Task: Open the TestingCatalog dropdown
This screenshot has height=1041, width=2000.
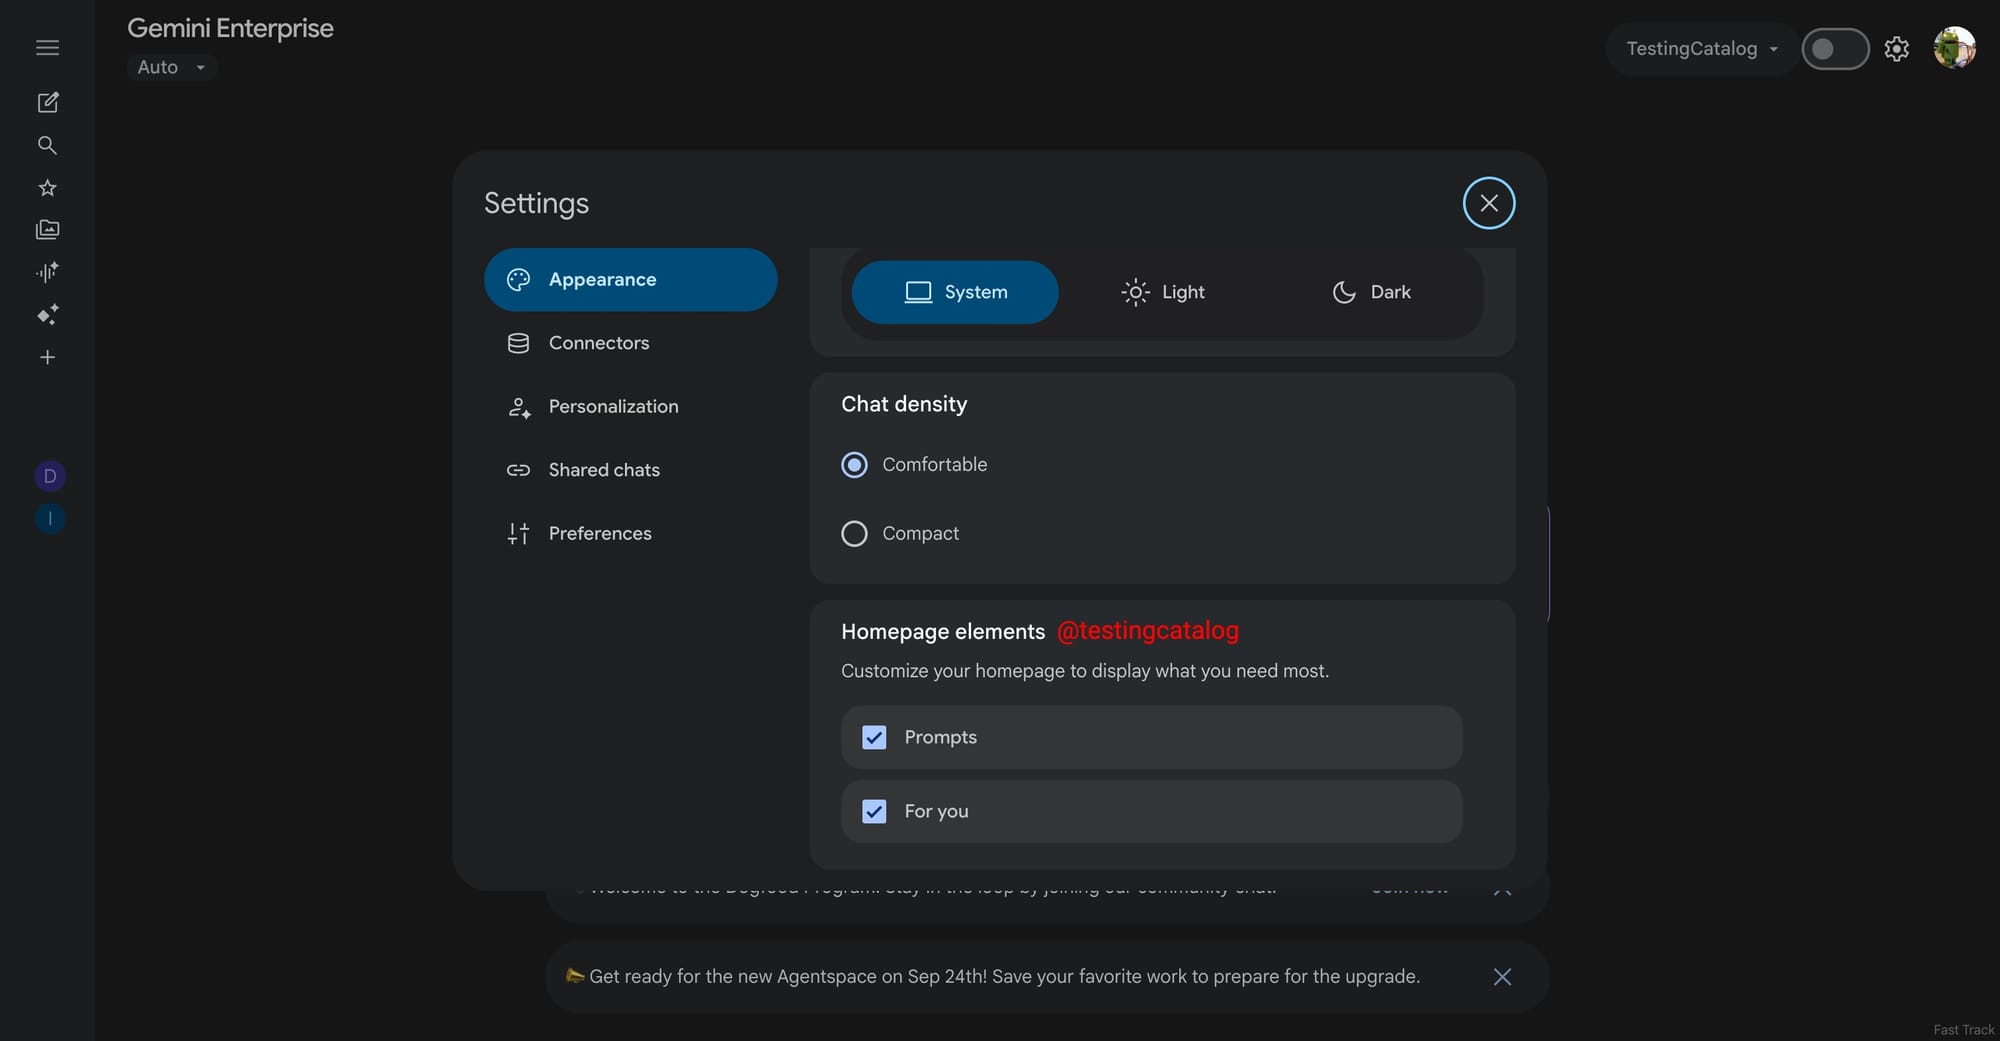Action: [x=1701, y=49]
